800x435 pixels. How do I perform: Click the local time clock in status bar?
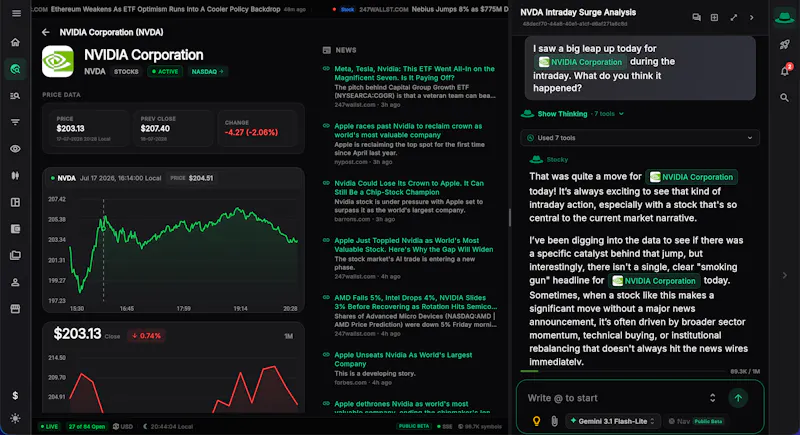pyautogui.click(x=168, y=426)
